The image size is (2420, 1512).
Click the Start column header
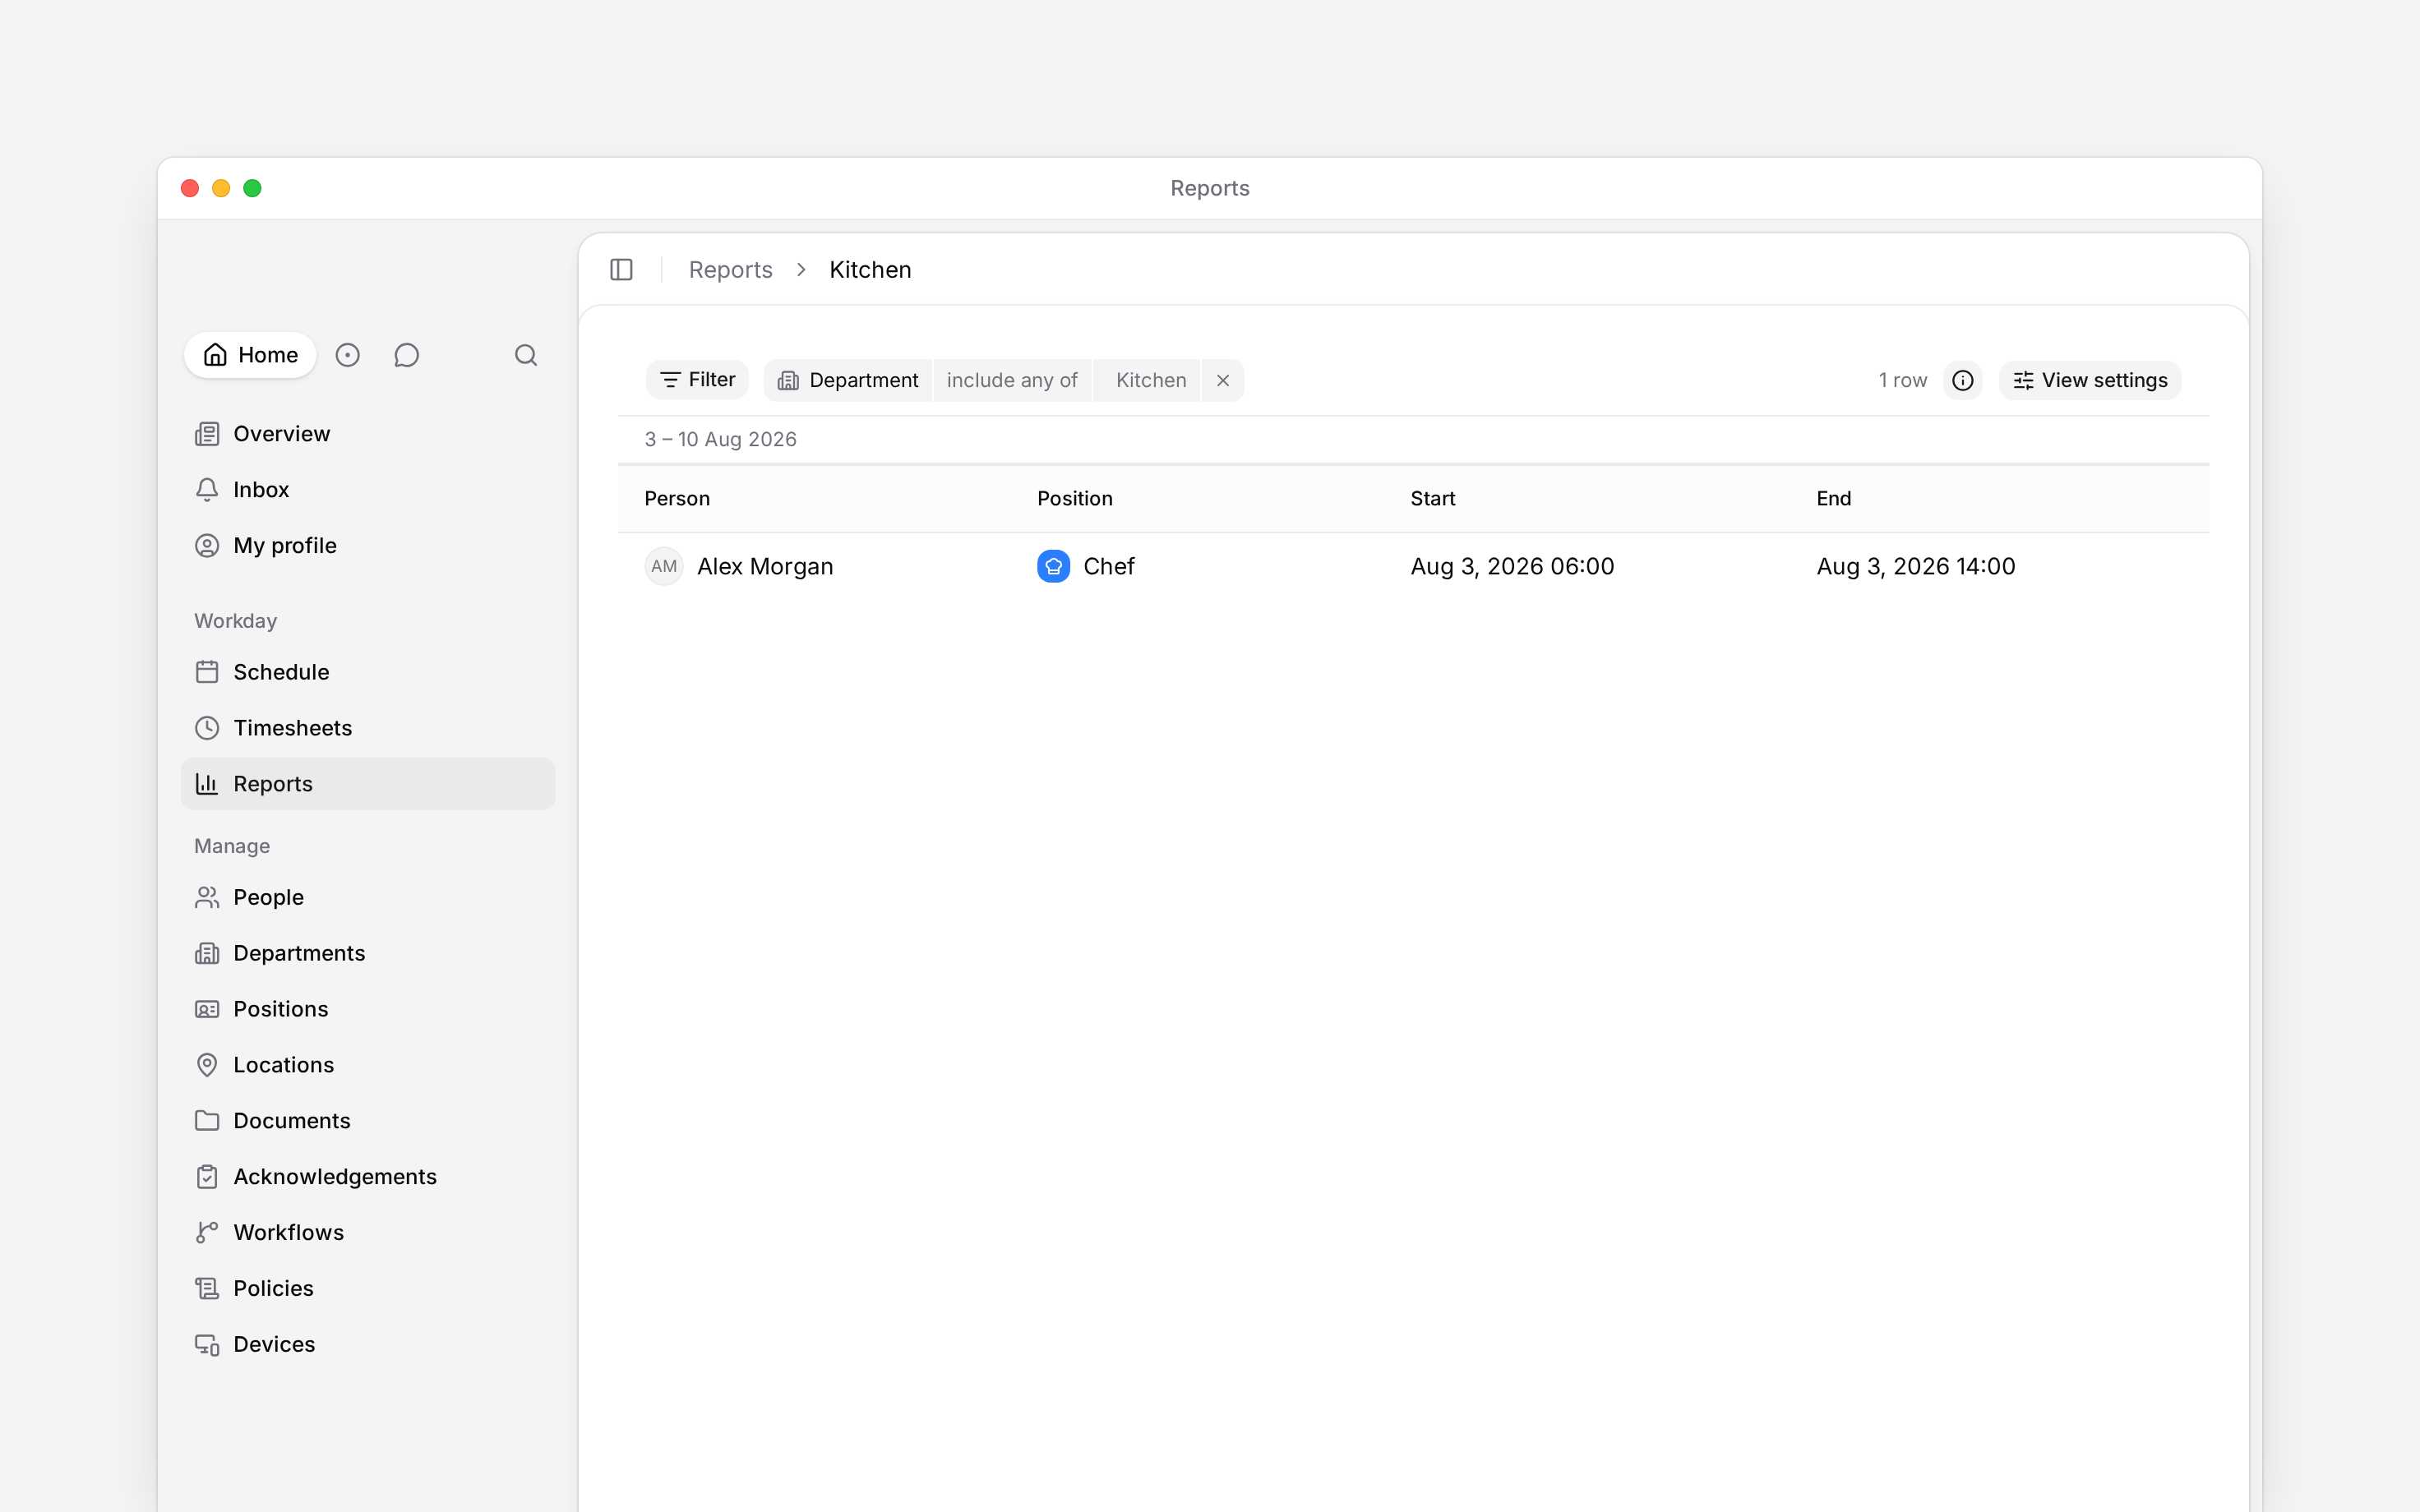tap(1432, 499)
